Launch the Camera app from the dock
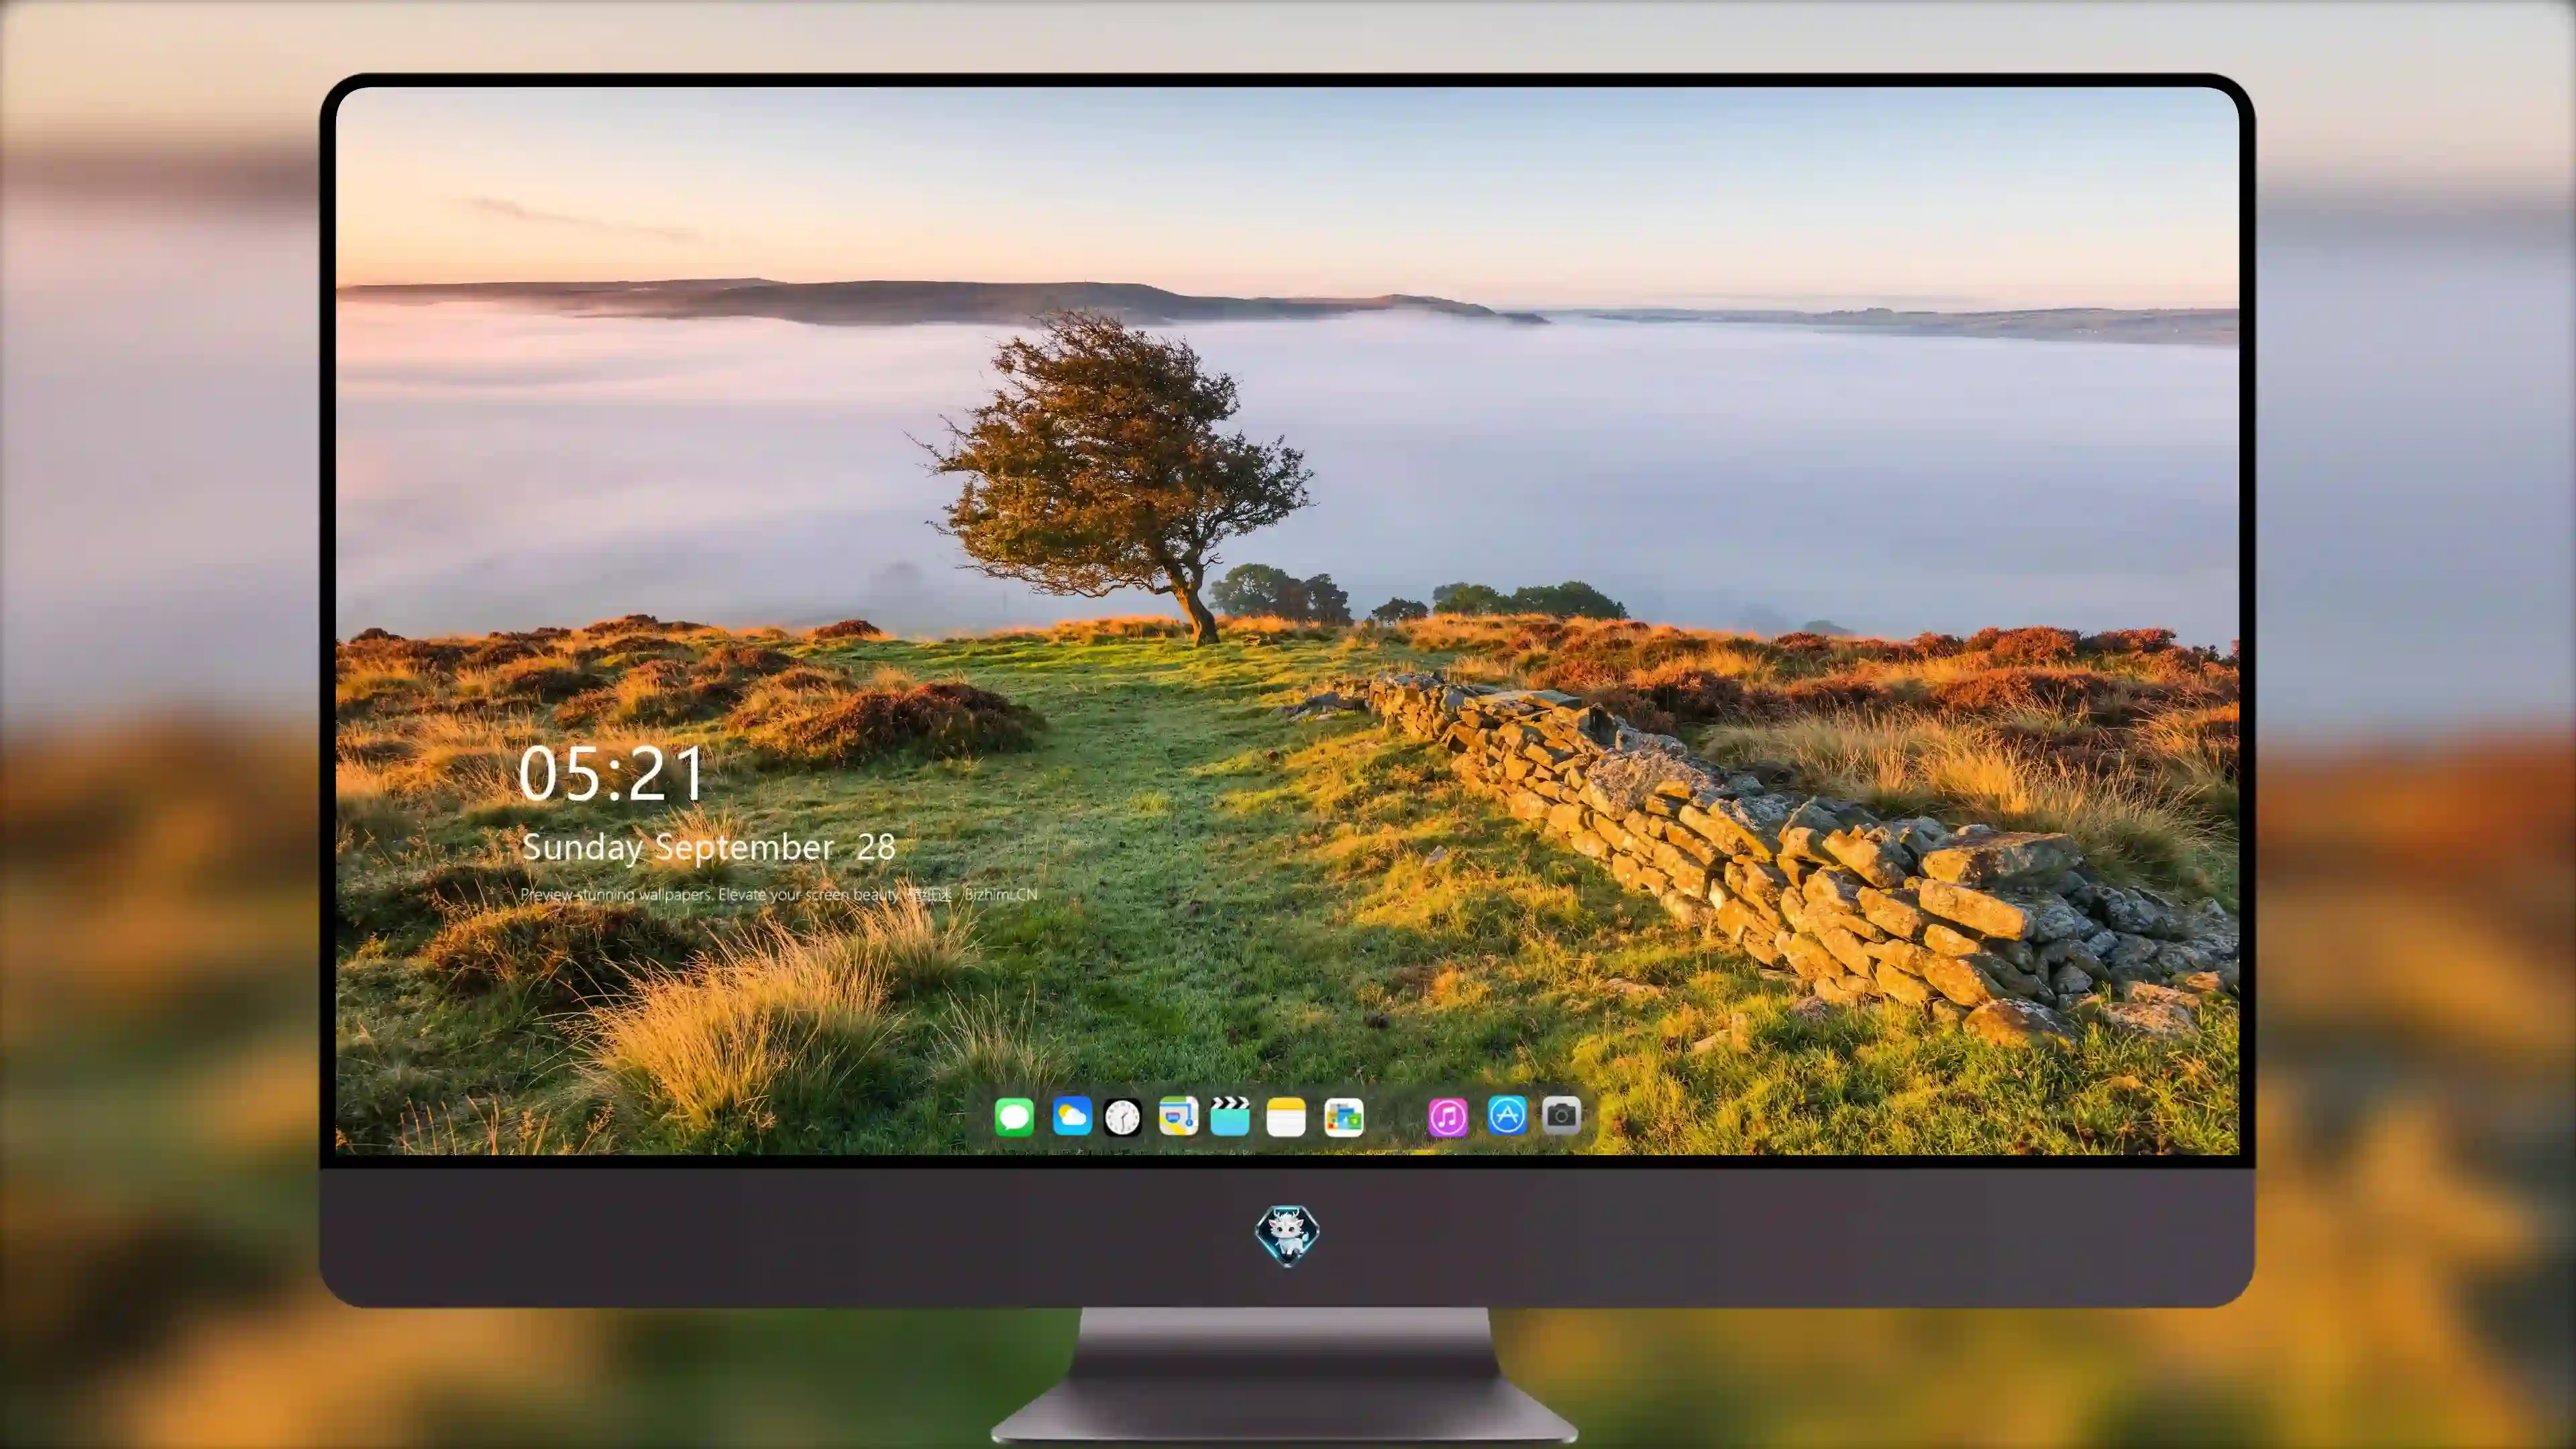This screenshot has width=2576, height=1449. 1561,1115
